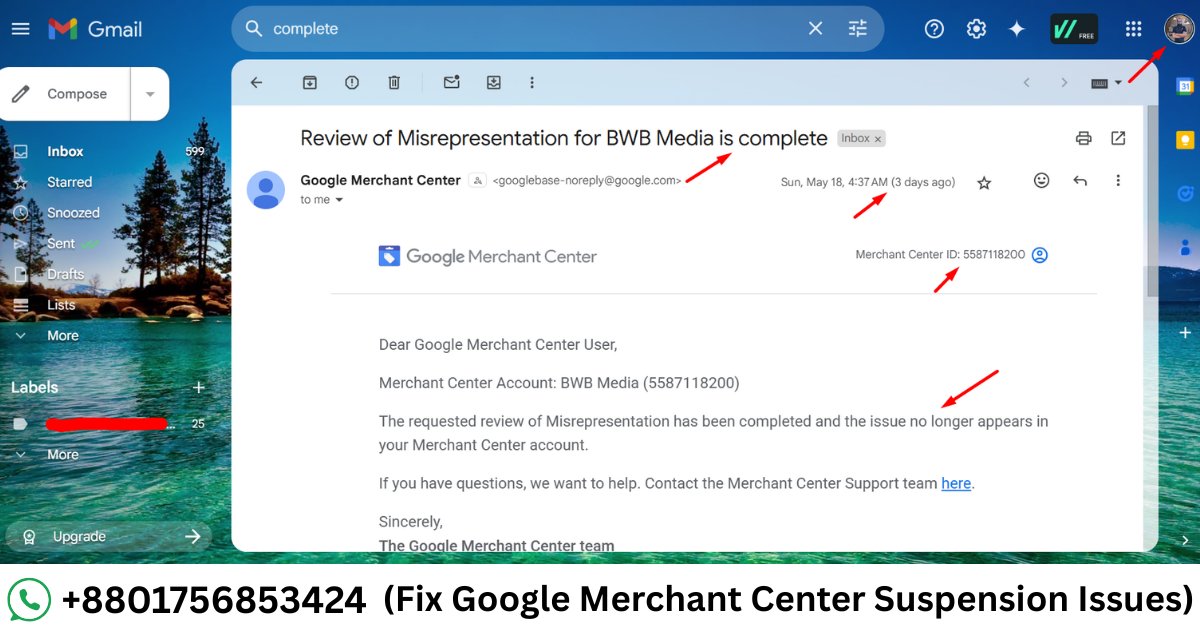Clear the "complete" search query with X
Image resolution: width=1200 pixels, height=630 pixels.
(815, 28)
